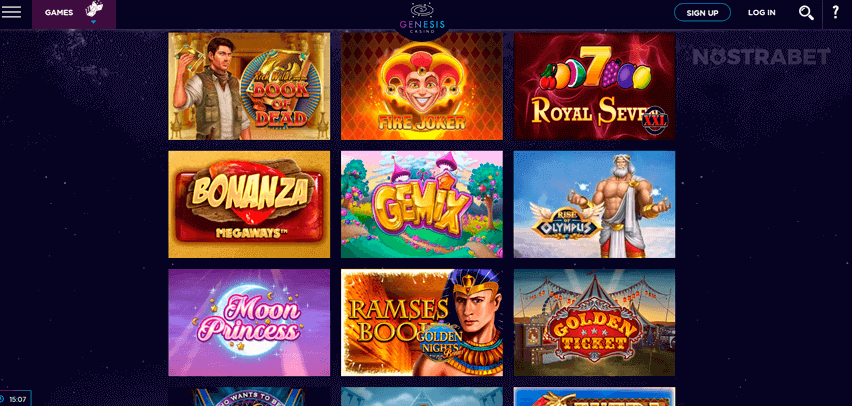The width and height of the screenshot is (852, 406).
Task: Open Bonanza Megaways game tile
Action: pyautogui.click(x=249, y=204)
